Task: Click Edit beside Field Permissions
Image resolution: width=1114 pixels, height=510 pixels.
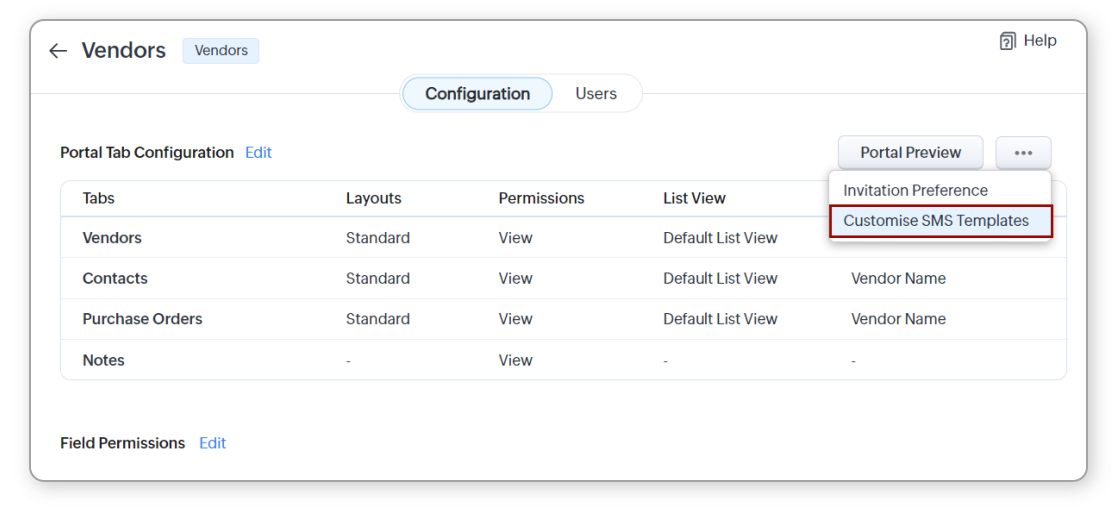Action: coord(212,443)
